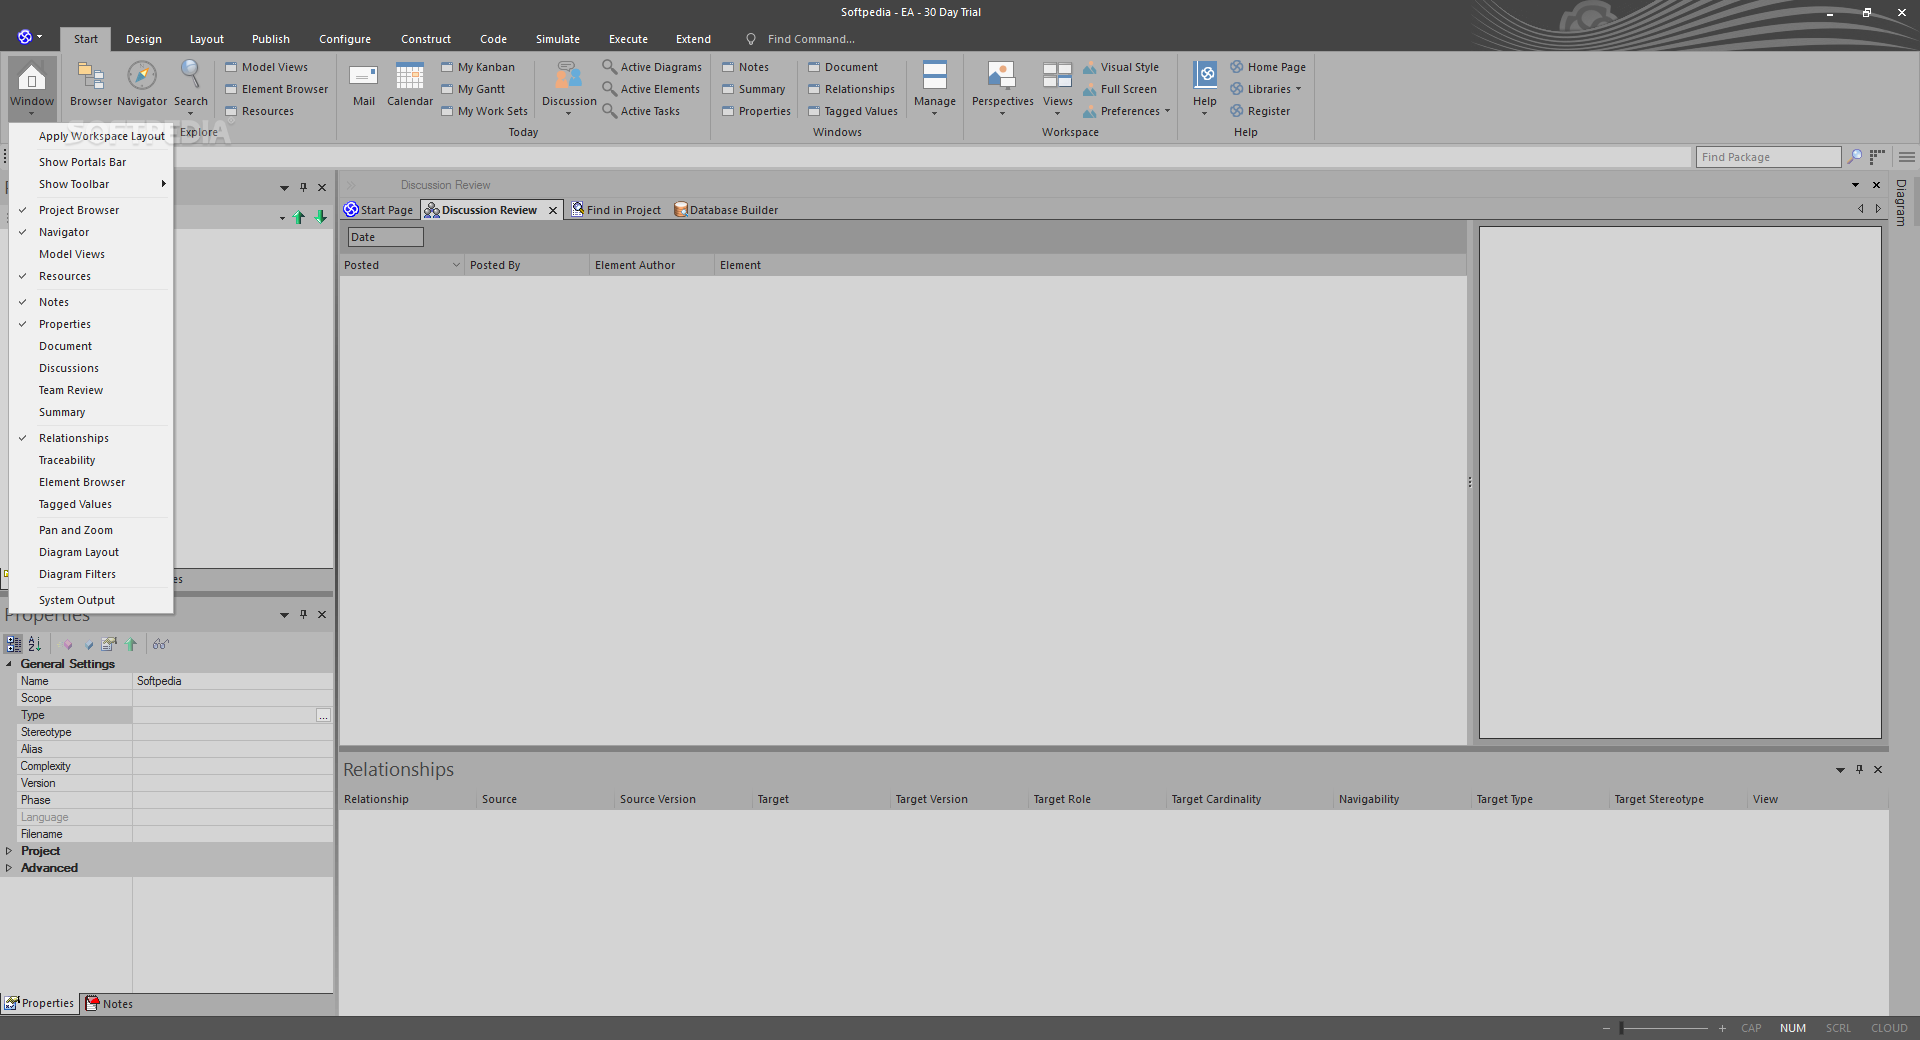Open the Posted column dropdown arrow
The image size is (1920, 1040).
pyautogui.click(x=456, y=265)
